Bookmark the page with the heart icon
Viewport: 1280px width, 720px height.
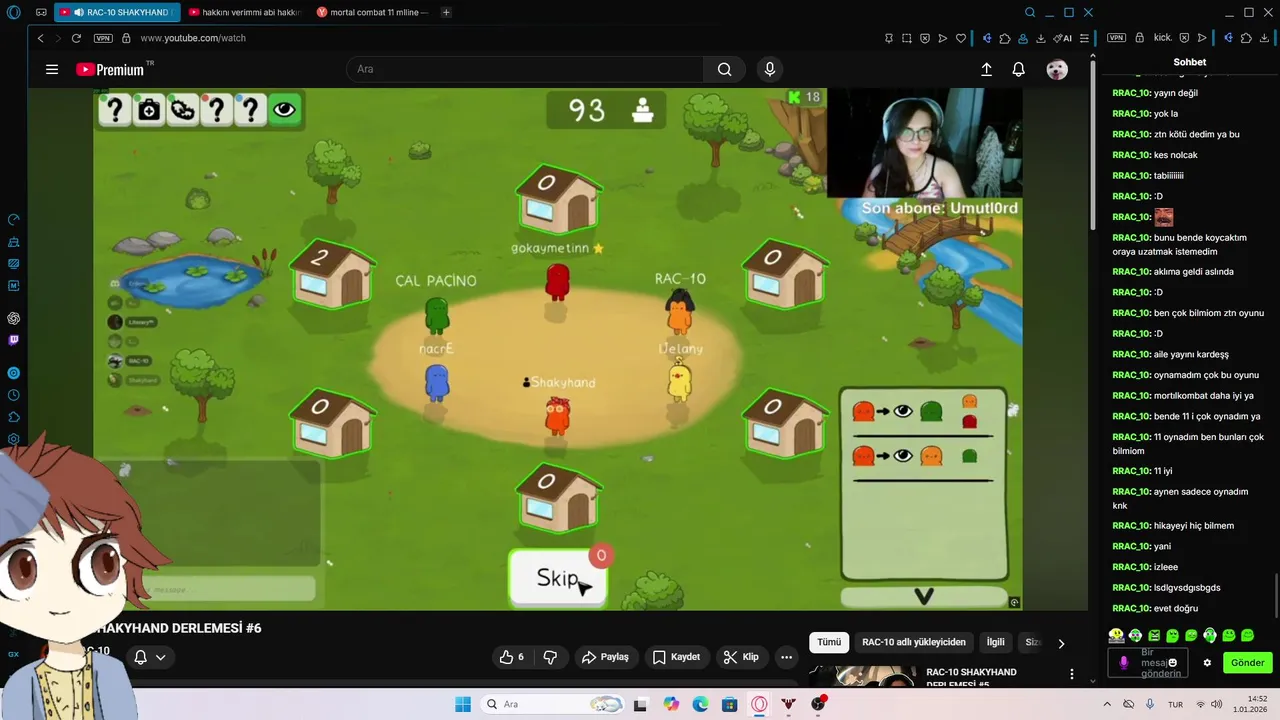click(x=961, y=38)
